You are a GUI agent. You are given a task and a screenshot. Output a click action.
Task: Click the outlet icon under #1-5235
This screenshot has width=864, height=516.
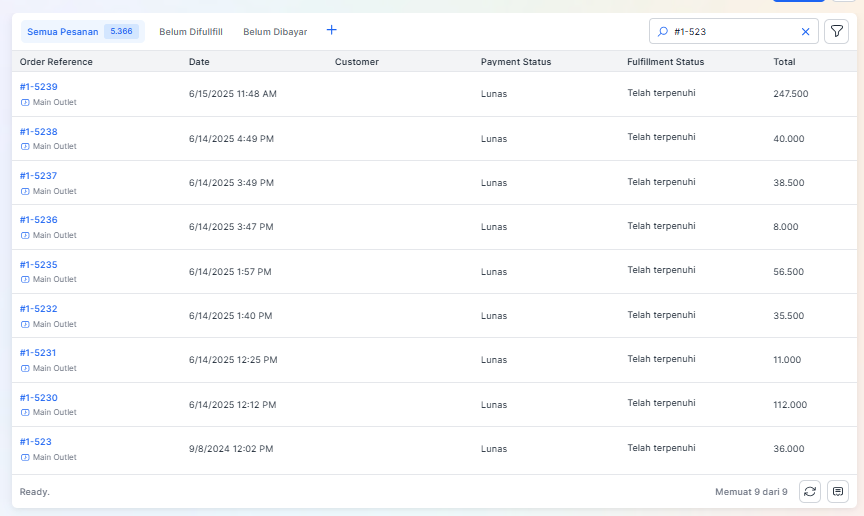(25, 280)
